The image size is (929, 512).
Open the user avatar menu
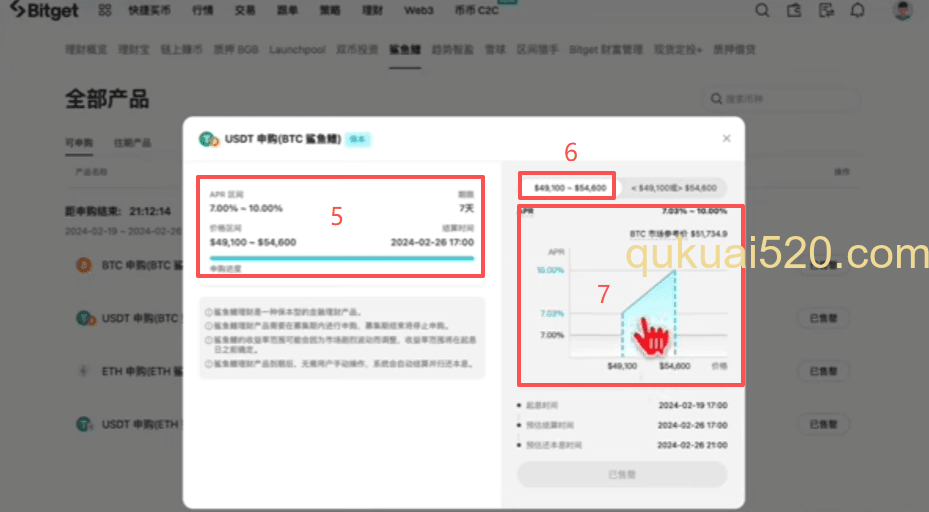pyautogui.click(x=902, y=10)
